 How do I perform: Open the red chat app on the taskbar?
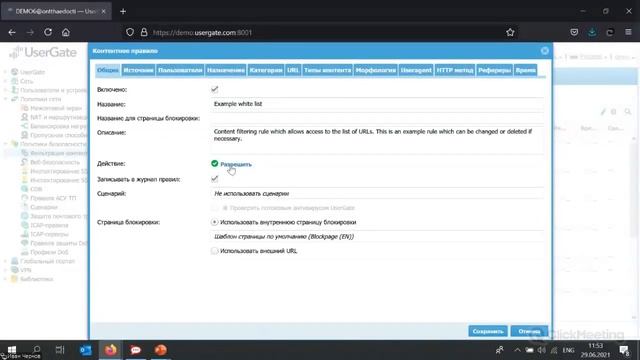pyautogui.click(x=136, y=350)
